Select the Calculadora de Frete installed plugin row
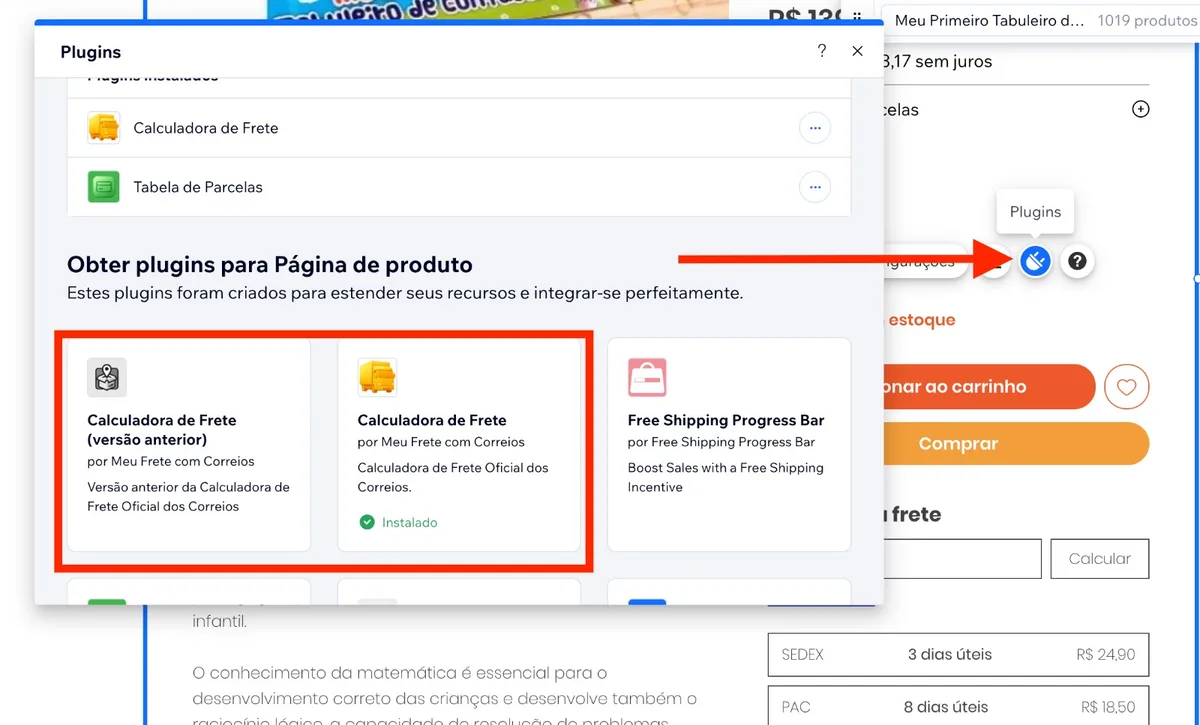 459,128
